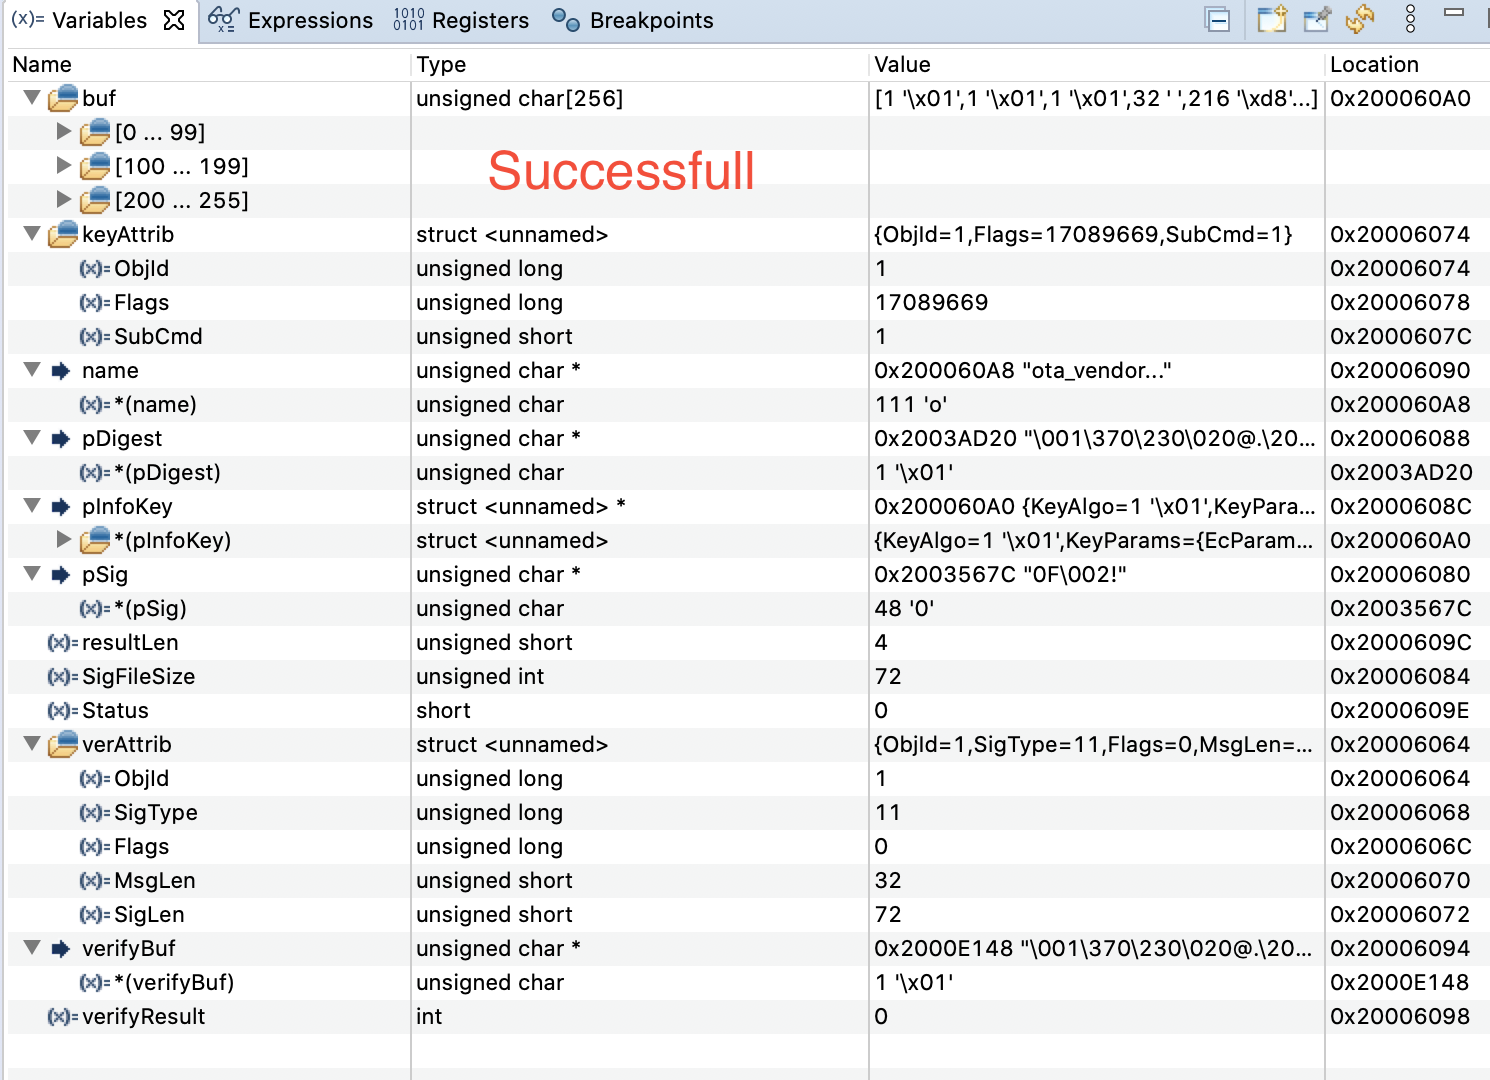The image size is (1490, 1080).
Task: Close the Variables tab with X
Action: 174,20
